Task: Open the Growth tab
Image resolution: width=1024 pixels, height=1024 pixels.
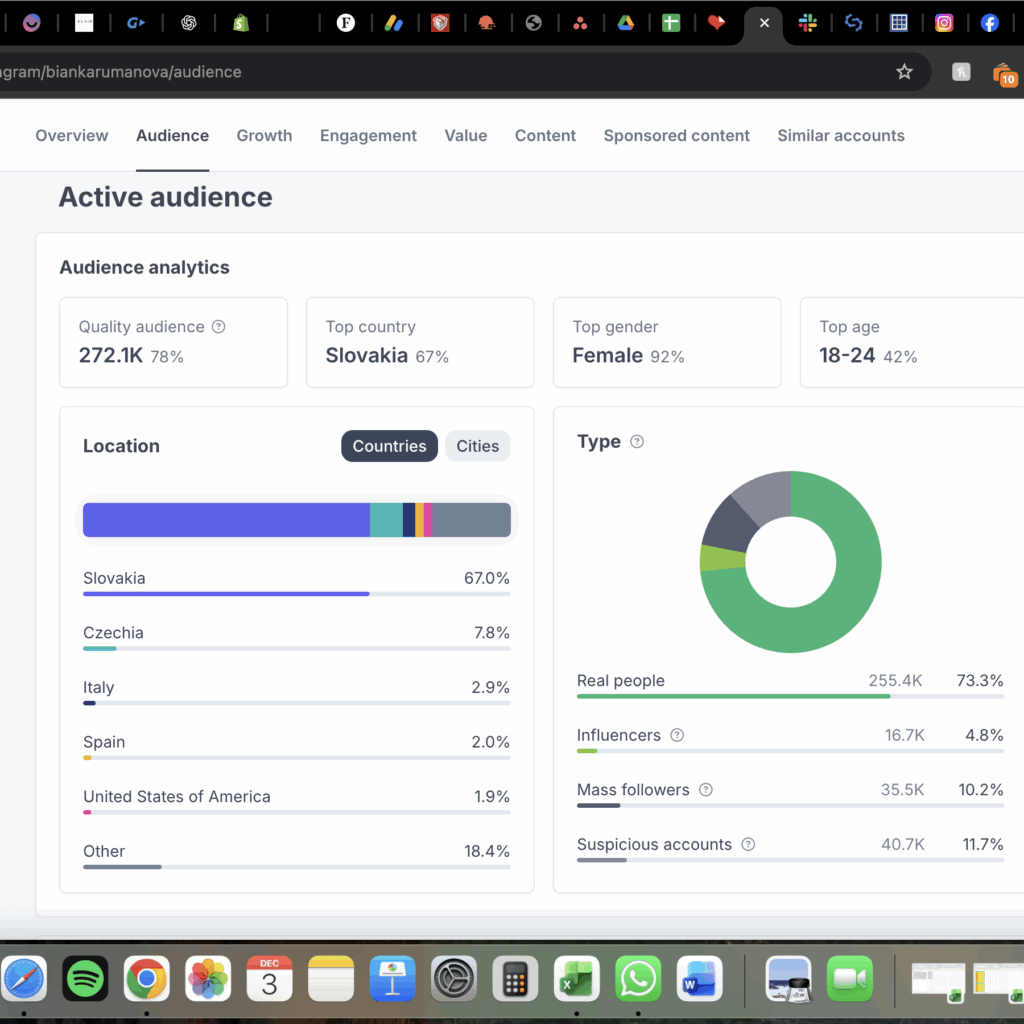Action: point(264,136)
